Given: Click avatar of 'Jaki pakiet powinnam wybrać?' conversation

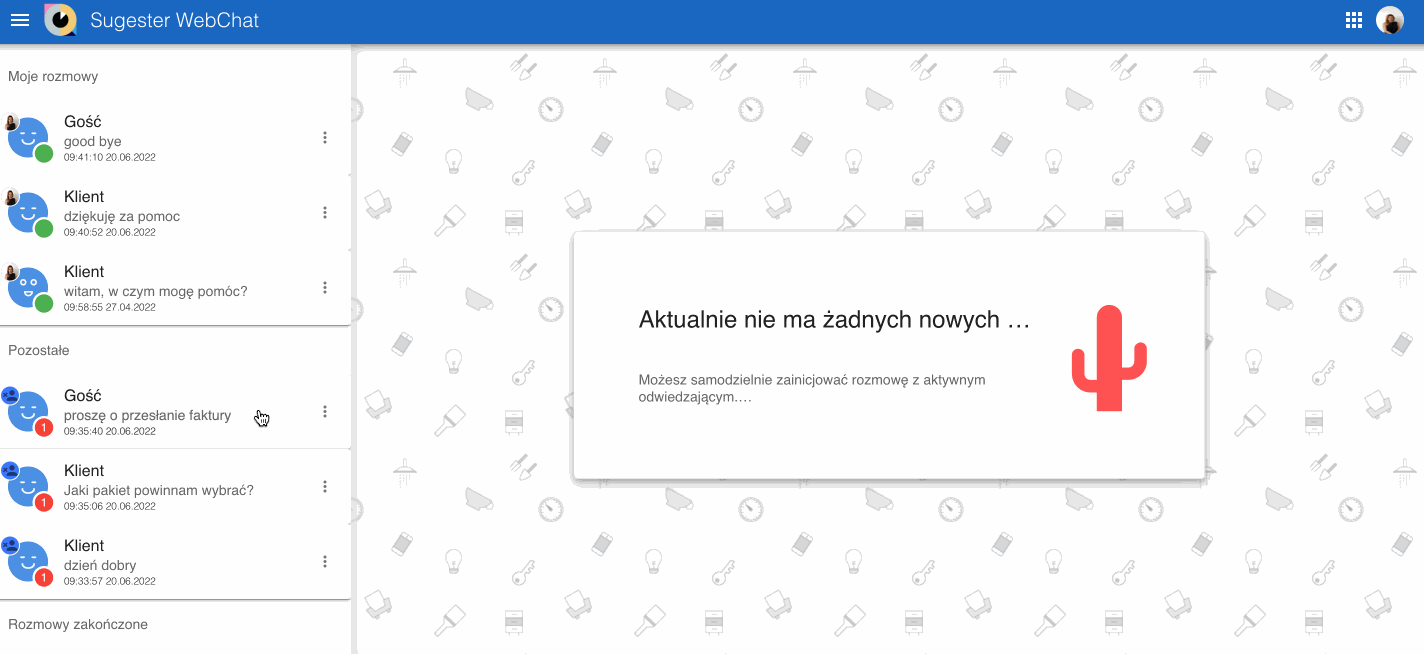Looking at the screenshot, I should click(28, 487).
